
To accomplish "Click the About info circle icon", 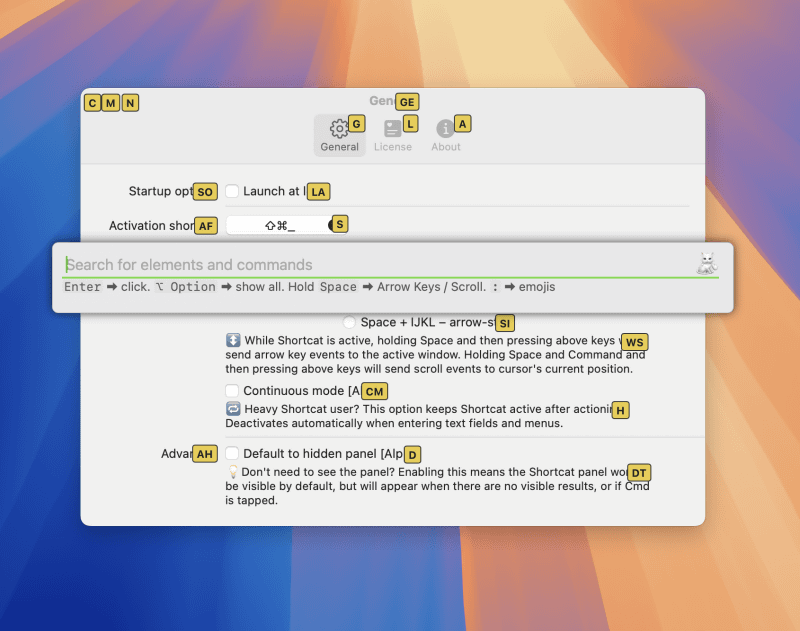I will coord(445,129).
